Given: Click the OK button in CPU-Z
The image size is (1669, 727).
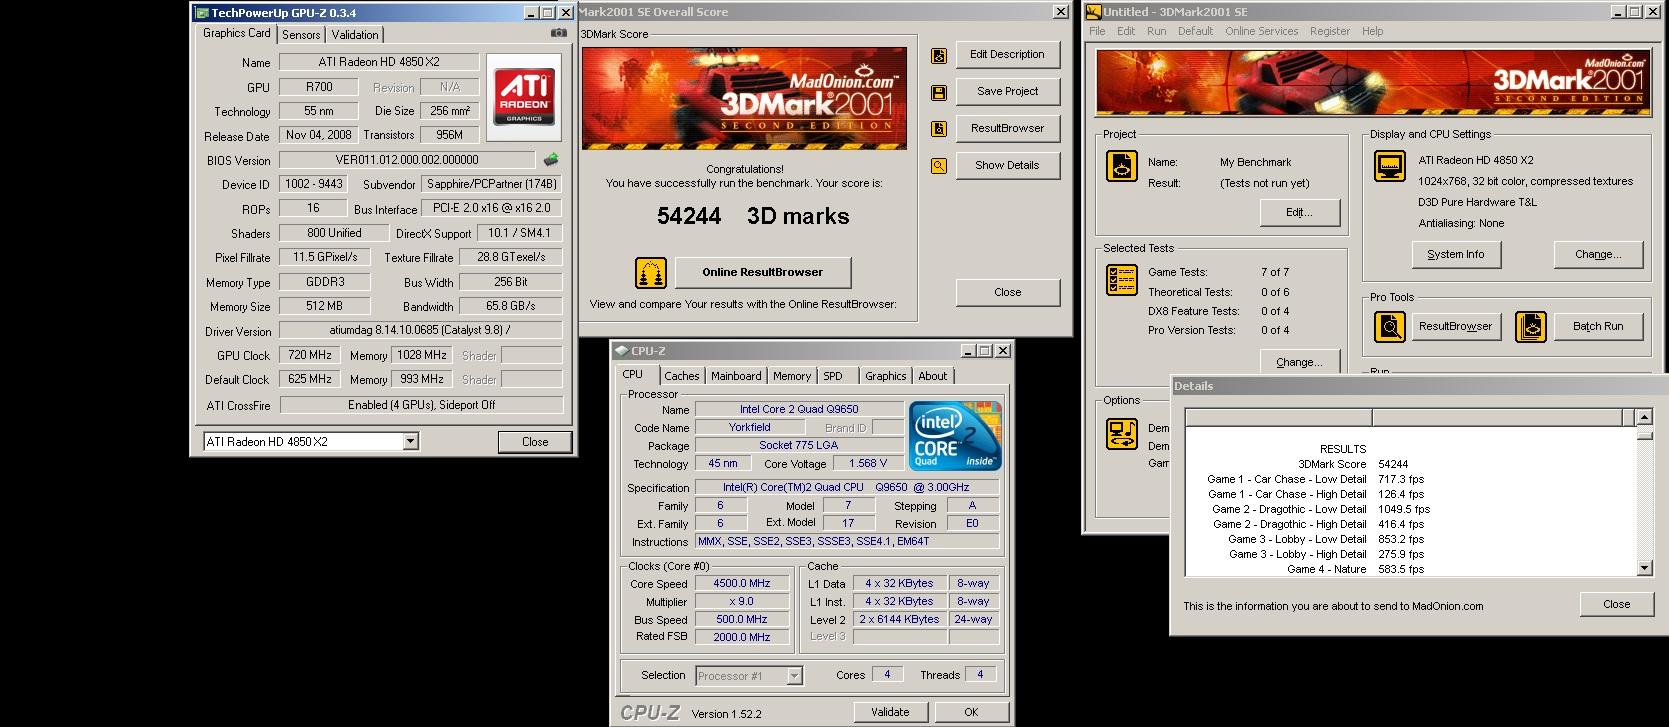Looking at the screenshot, I should pos(971,712).
